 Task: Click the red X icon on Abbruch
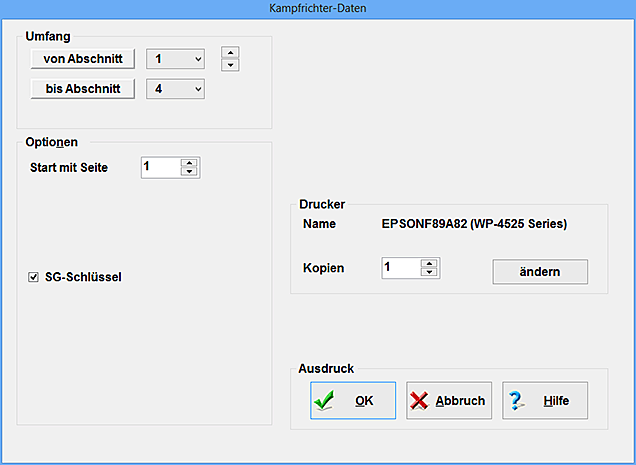(420, 401)
